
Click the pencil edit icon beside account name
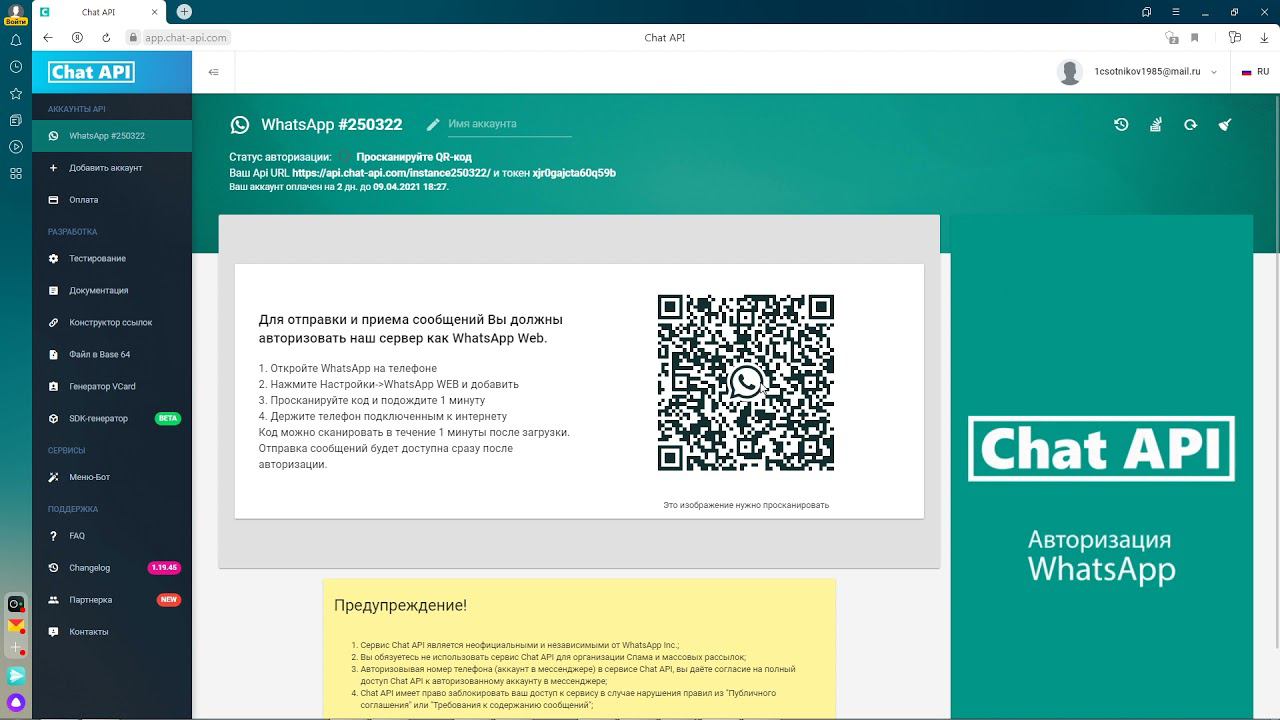coord(433,125)
